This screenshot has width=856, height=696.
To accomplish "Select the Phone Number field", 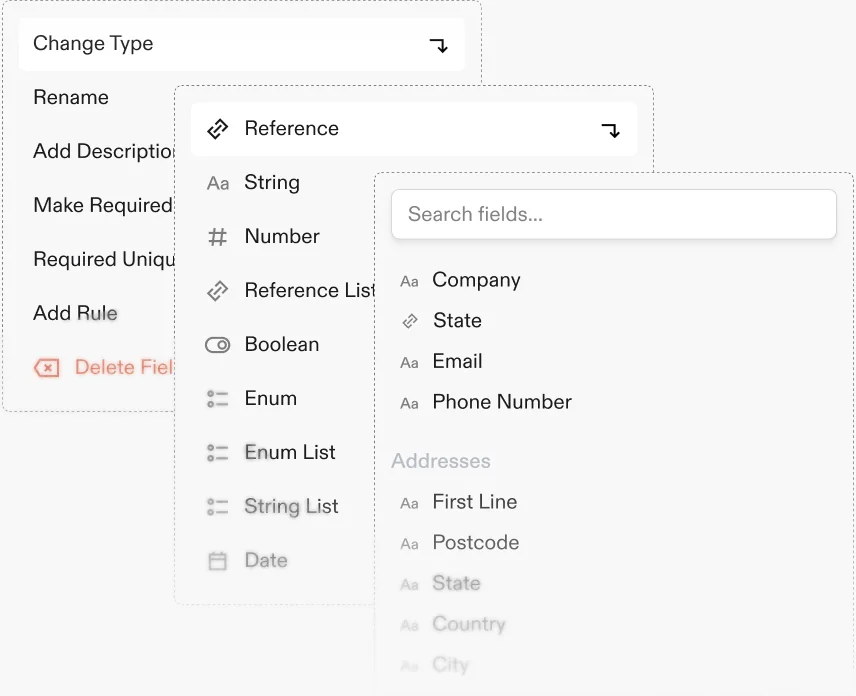I will click(x=501, y=403).
